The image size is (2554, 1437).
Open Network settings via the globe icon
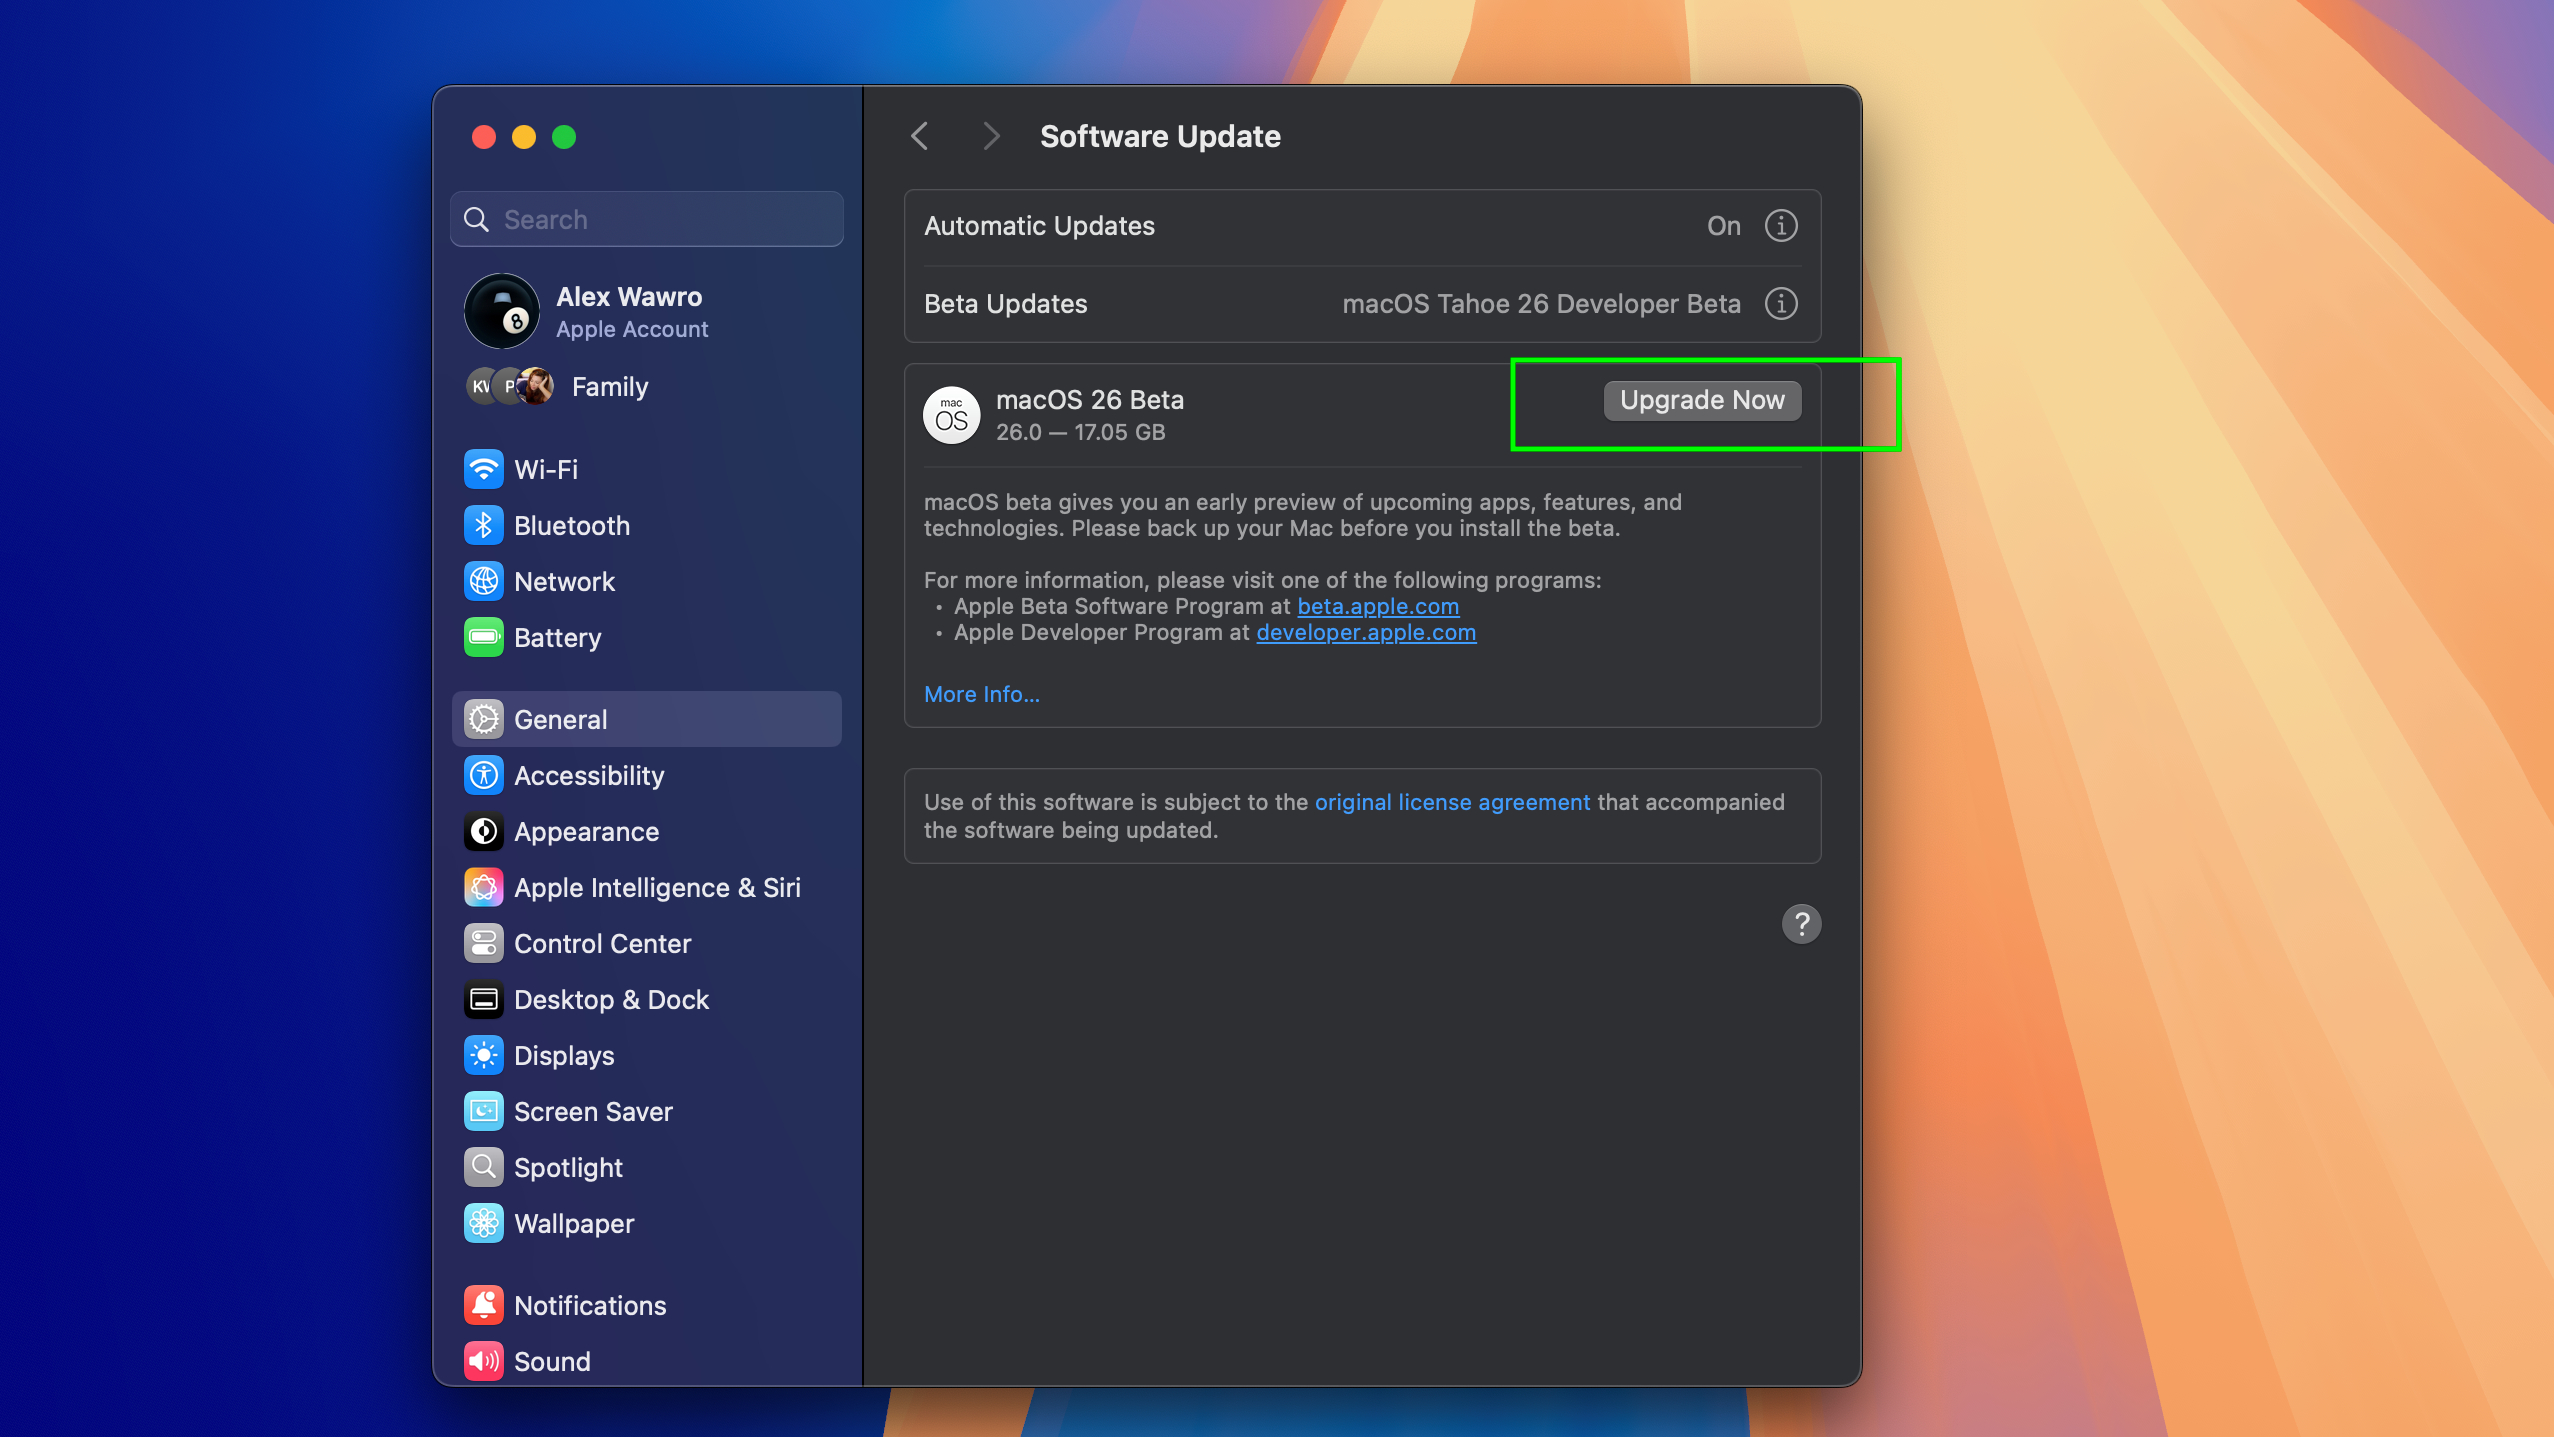pos(484,580)
